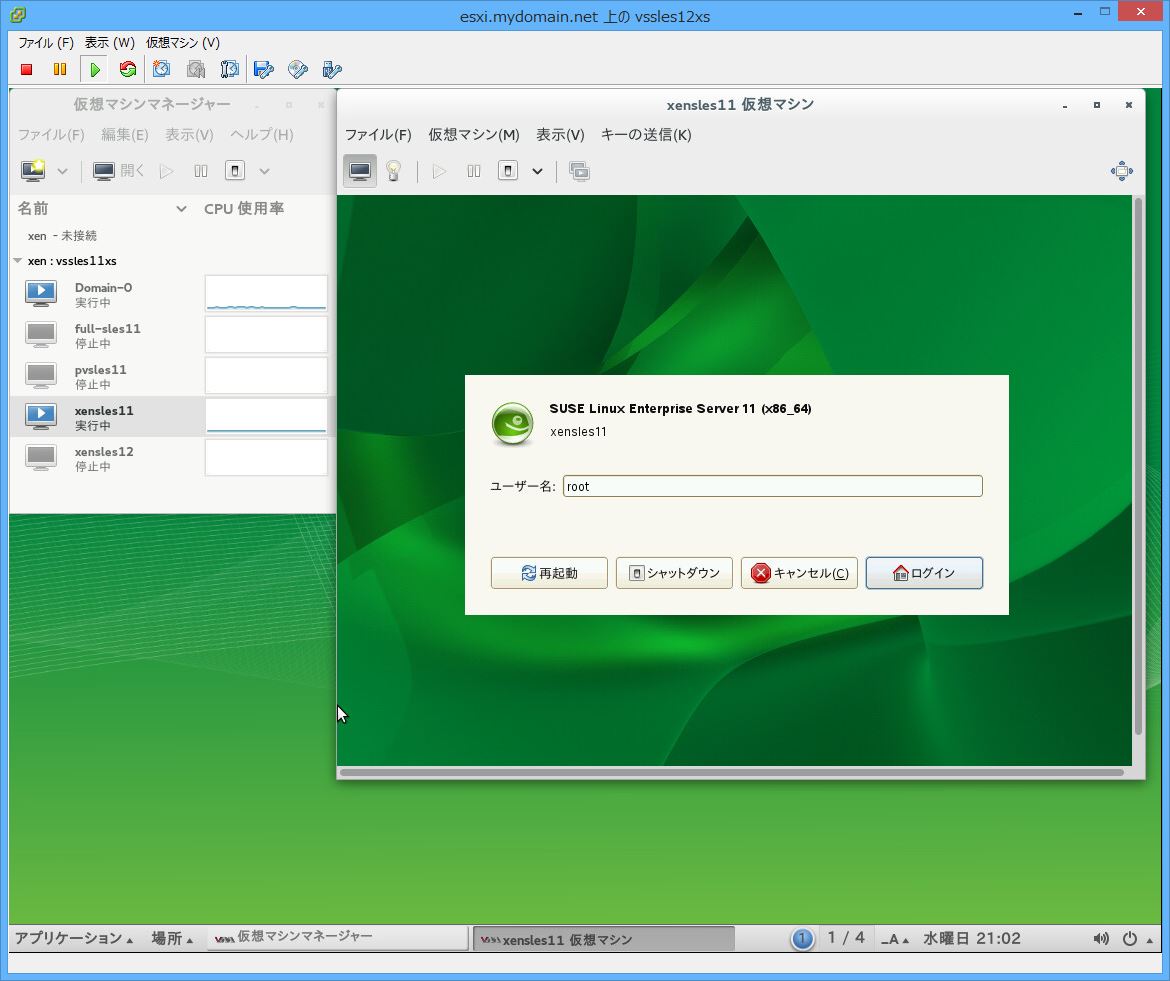The width and height of the screenshot is (1170, 981).
Task: Click the shutdown icon in xensles11 window toolbar
Action: [507, 171]
